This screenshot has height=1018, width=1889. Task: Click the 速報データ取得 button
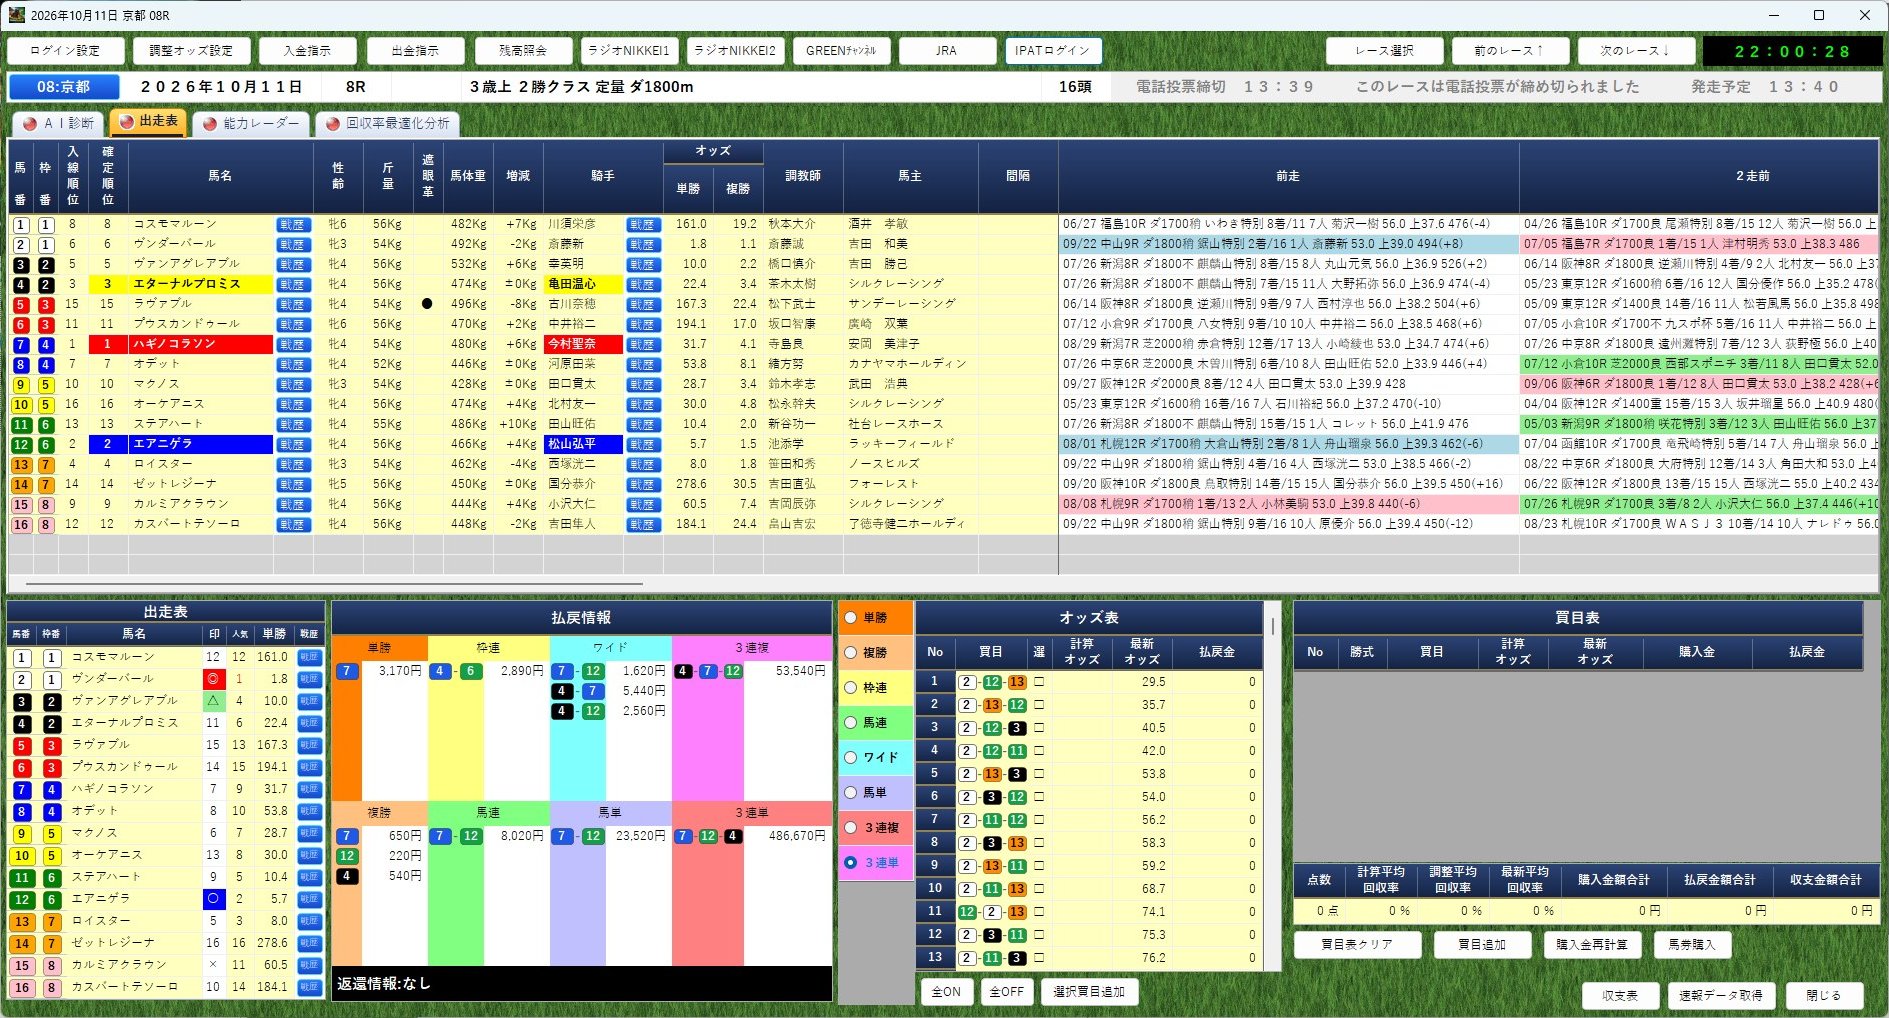coord(1721,996)
